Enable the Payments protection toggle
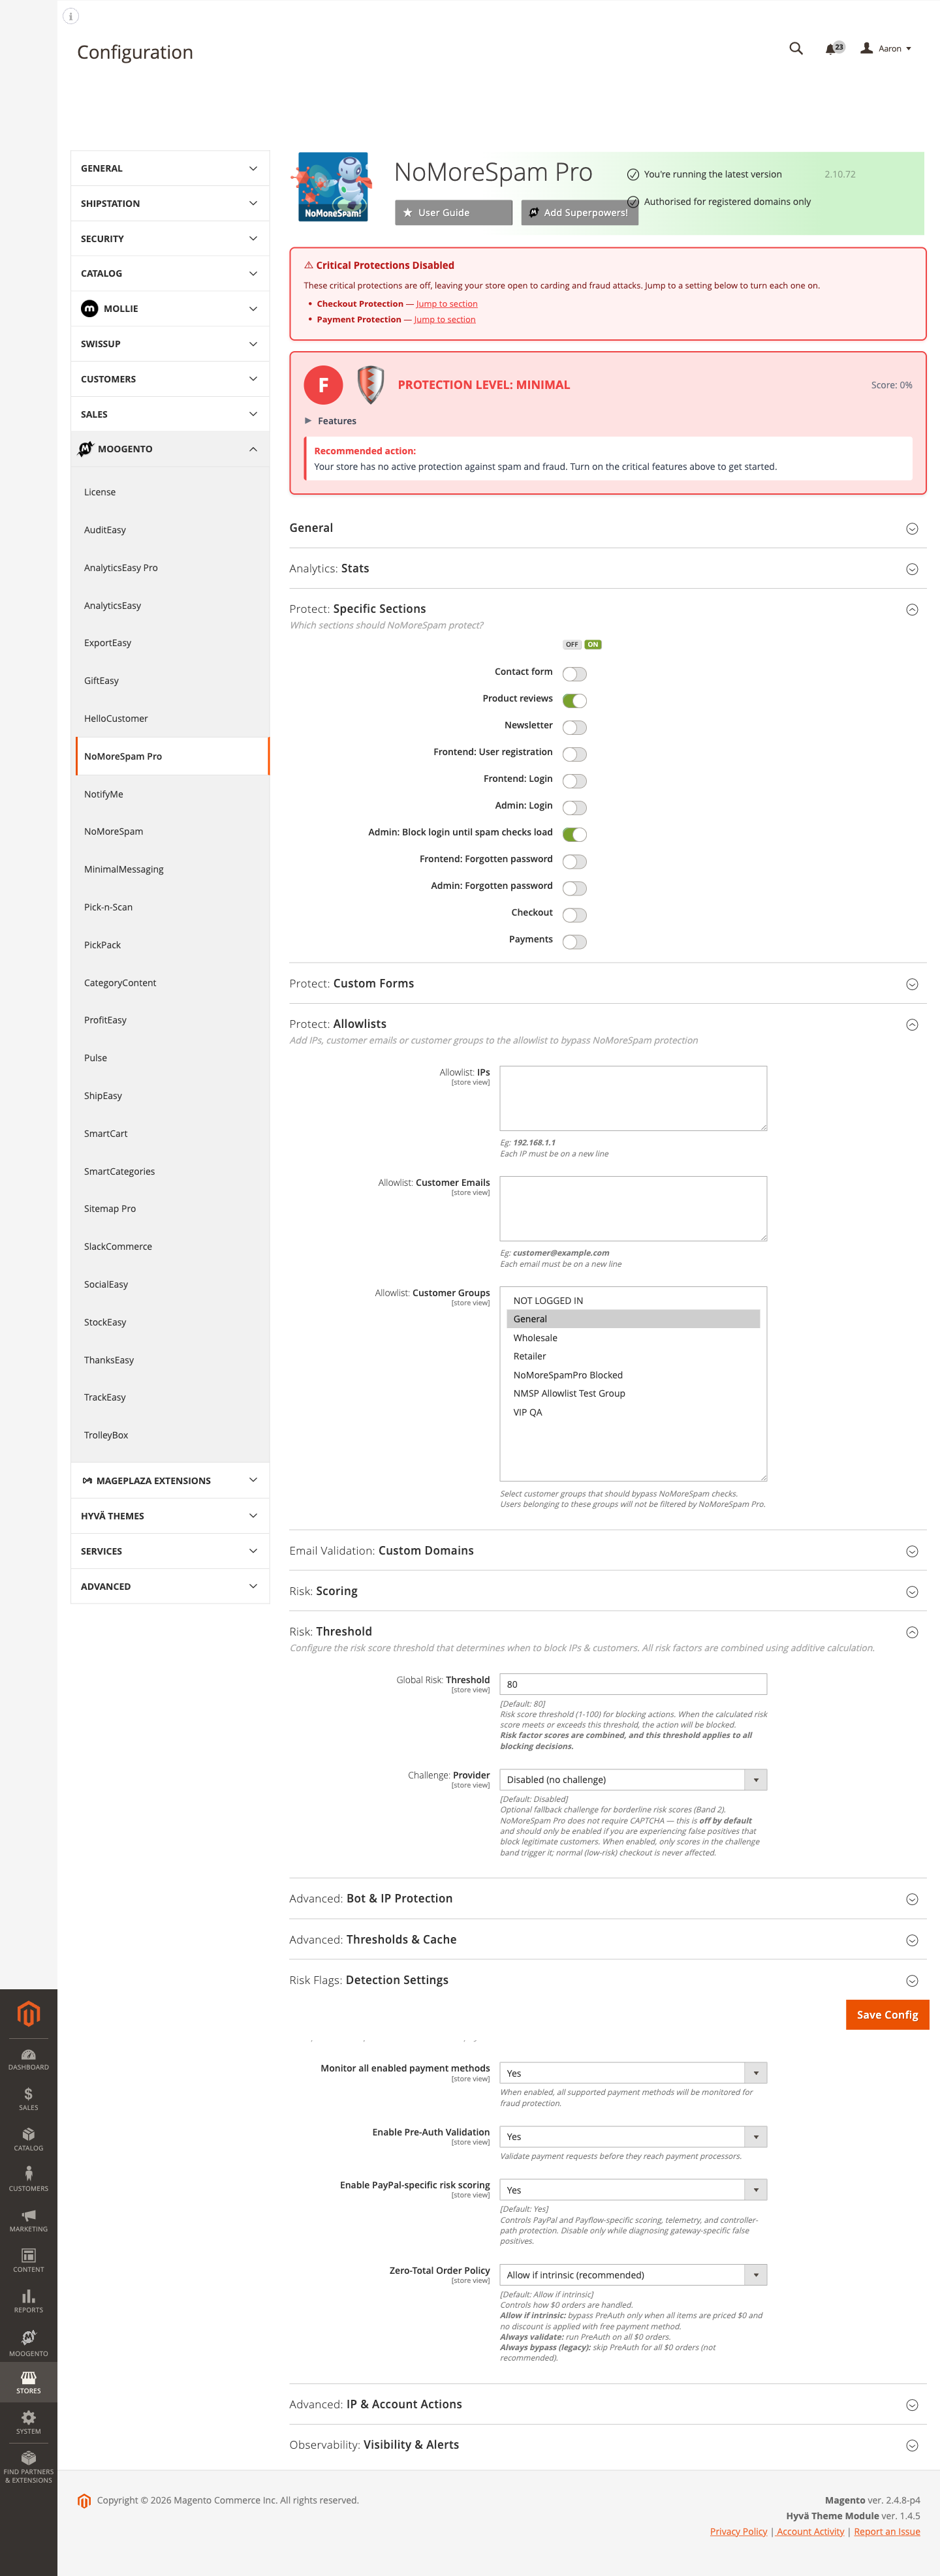 (574, 941)
